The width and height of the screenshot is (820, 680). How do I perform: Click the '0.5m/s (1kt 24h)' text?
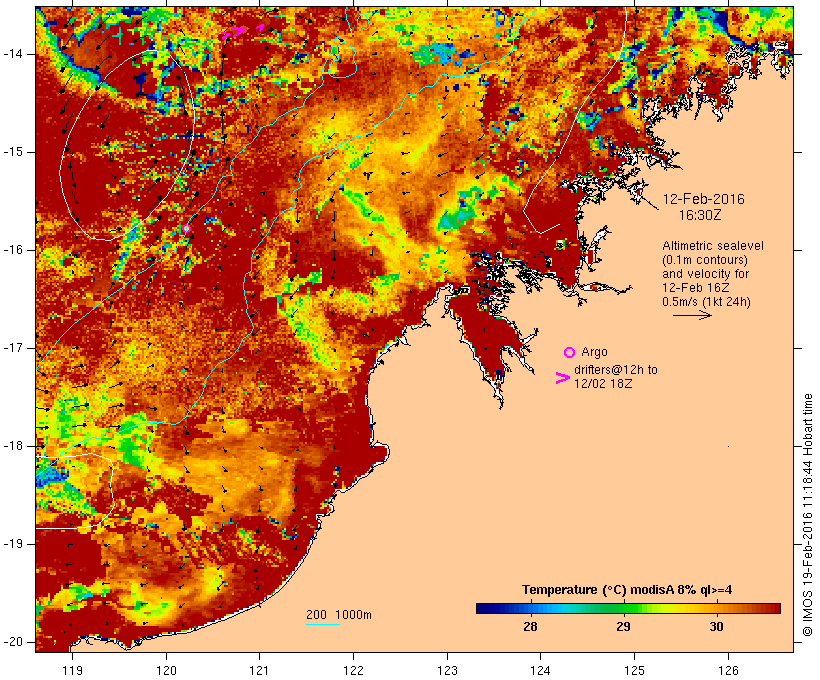pos(706,302)
